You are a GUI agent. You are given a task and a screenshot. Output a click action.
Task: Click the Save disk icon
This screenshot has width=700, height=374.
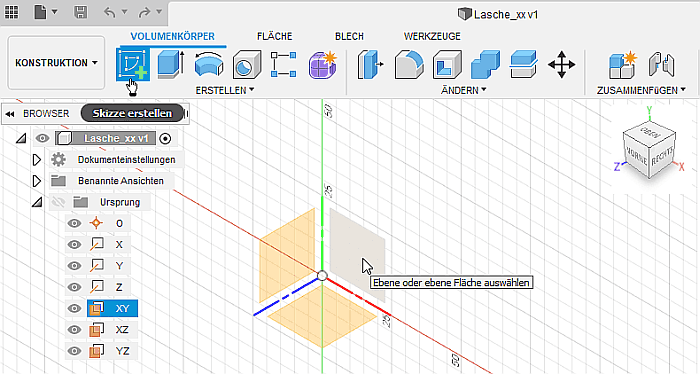(80, 12)
